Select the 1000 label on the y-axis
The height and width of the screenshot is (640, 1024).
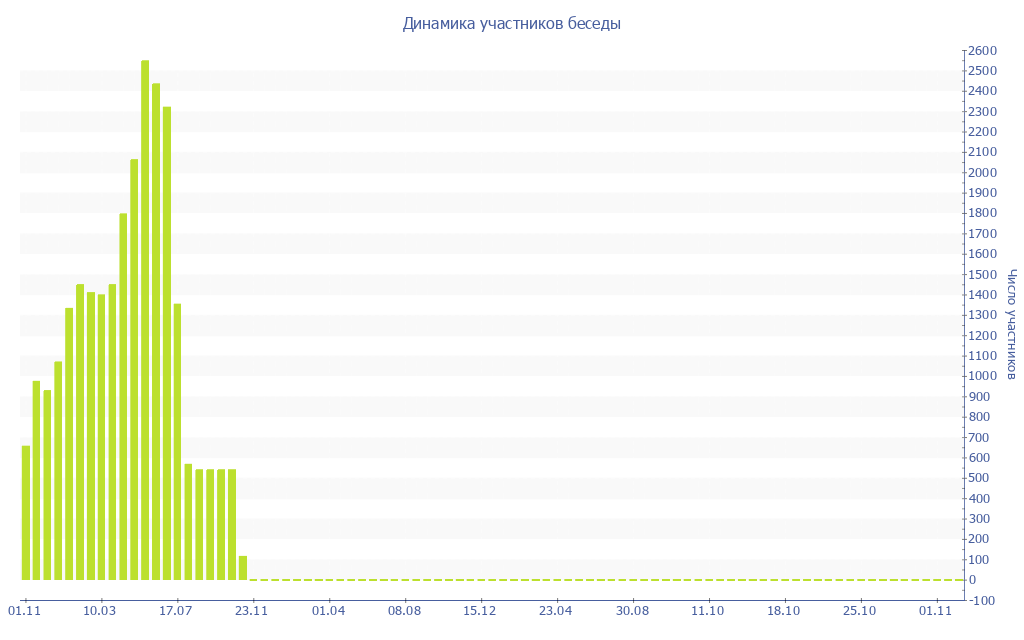click(983, 376)
